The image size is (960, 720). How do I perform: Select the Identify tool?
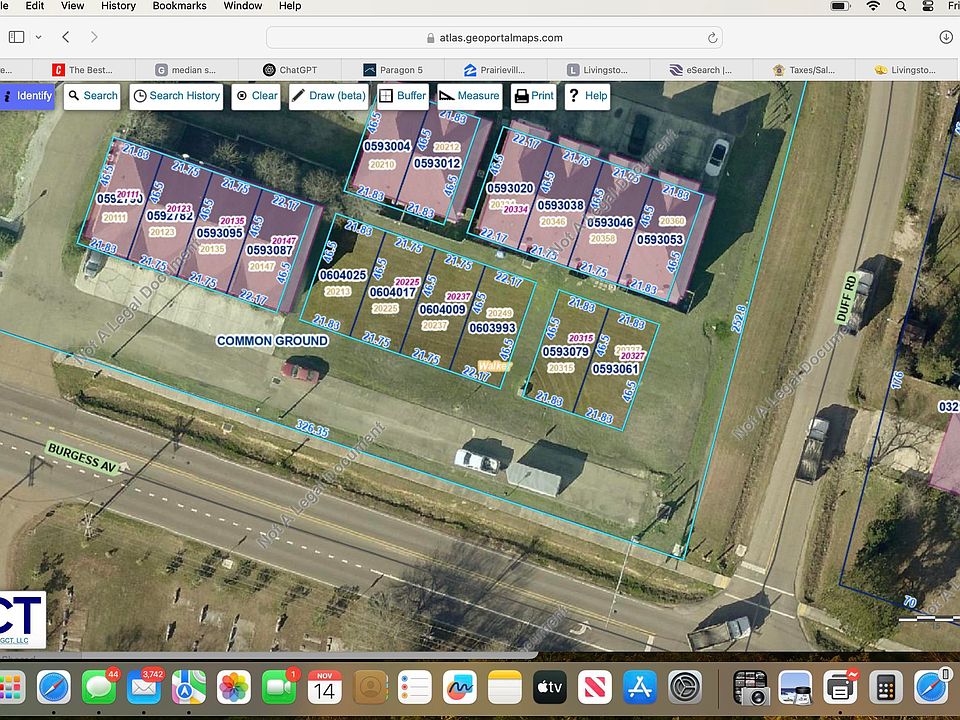pos(27,96)
